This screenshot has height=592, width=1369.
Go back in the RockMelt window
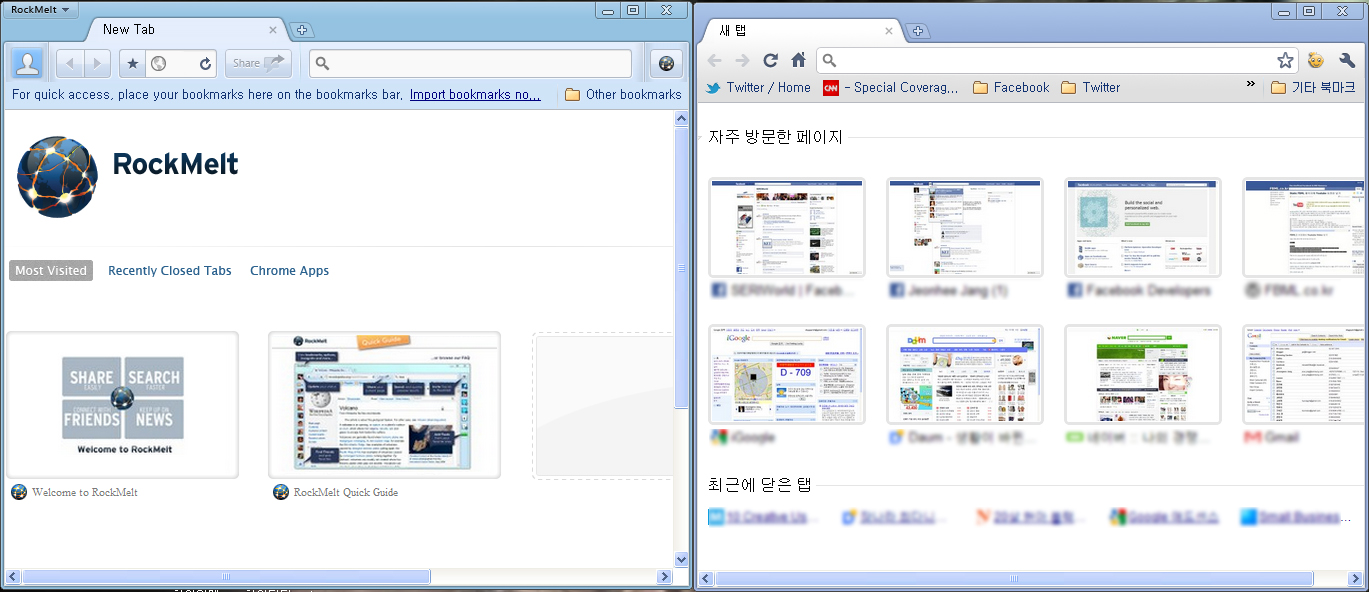point(70,64)
